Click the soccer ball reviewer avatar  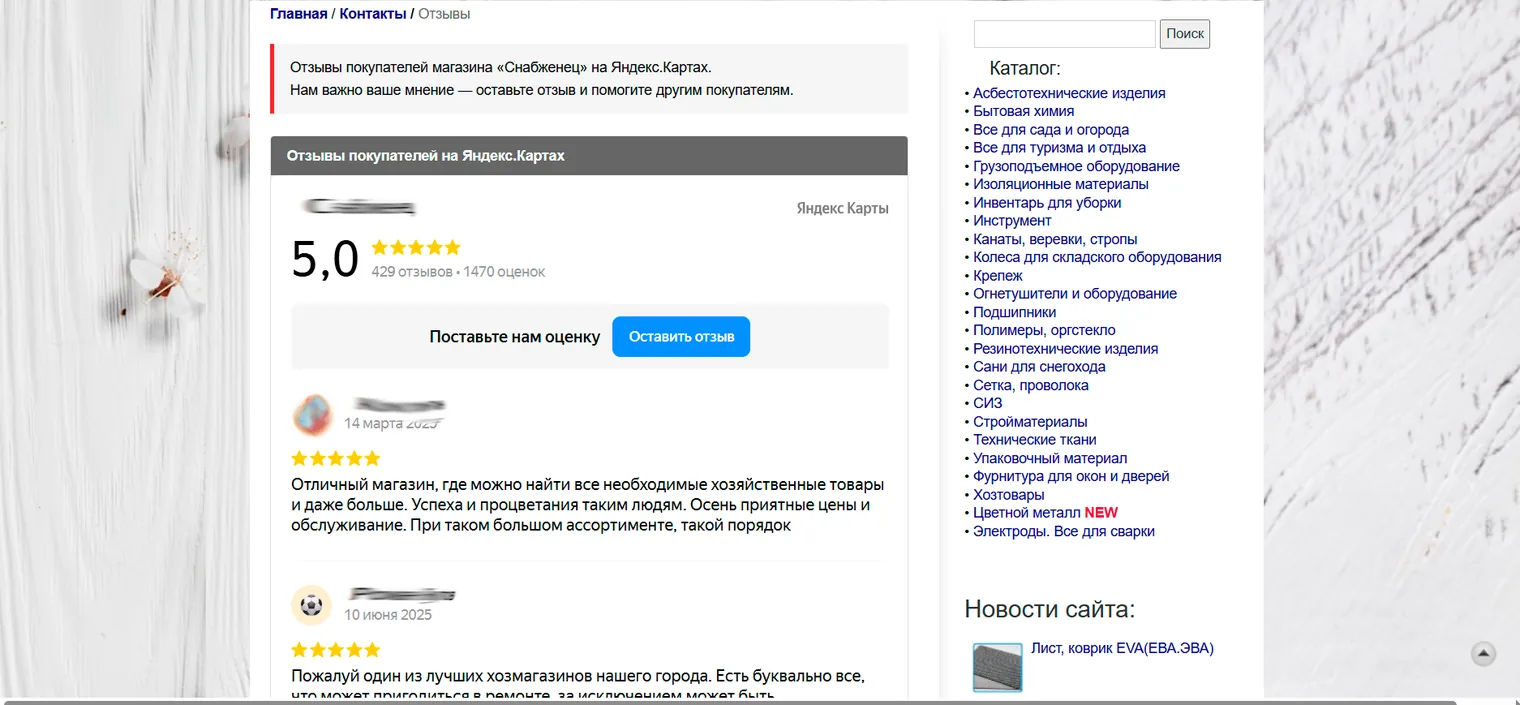(312, 605)
